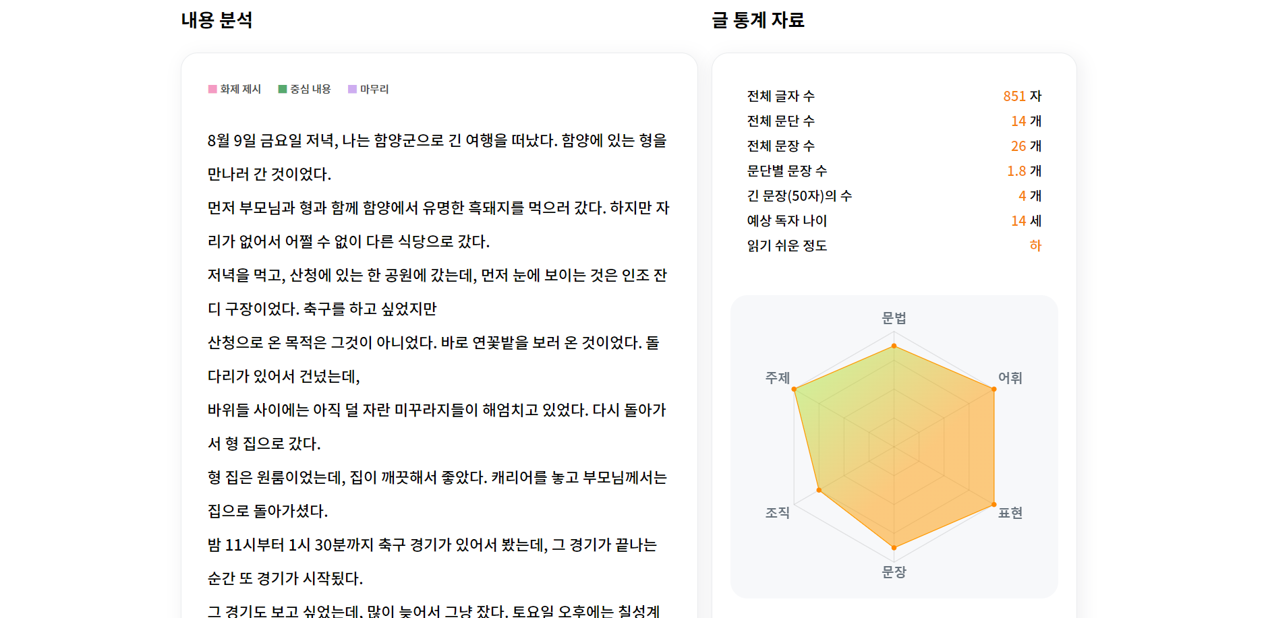Viewport: 1266px width, 618px height.
Task: Click the 문단별 문장 수 statistic label
Action: point(787,171)
